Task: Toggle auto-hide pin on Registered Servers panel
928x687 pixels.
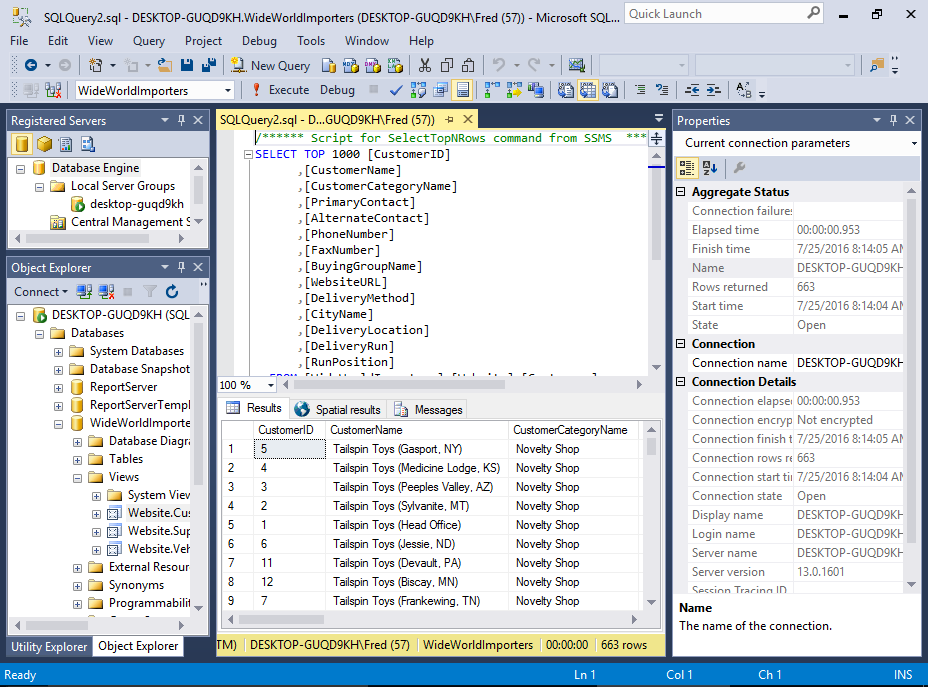Action: pyautogui.click(x=180, y=120)
